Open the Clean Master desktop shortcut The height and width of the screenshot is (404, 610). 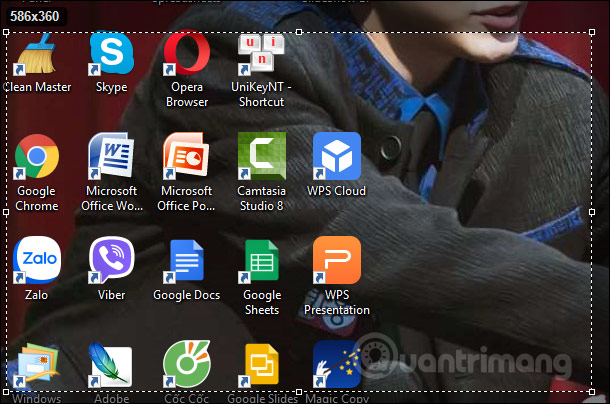(x=36, y=54)
